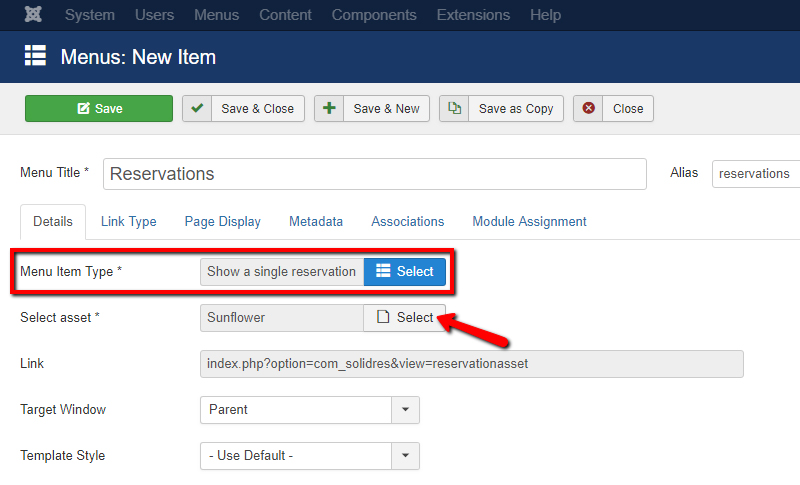Click the Alias text field

756,174
